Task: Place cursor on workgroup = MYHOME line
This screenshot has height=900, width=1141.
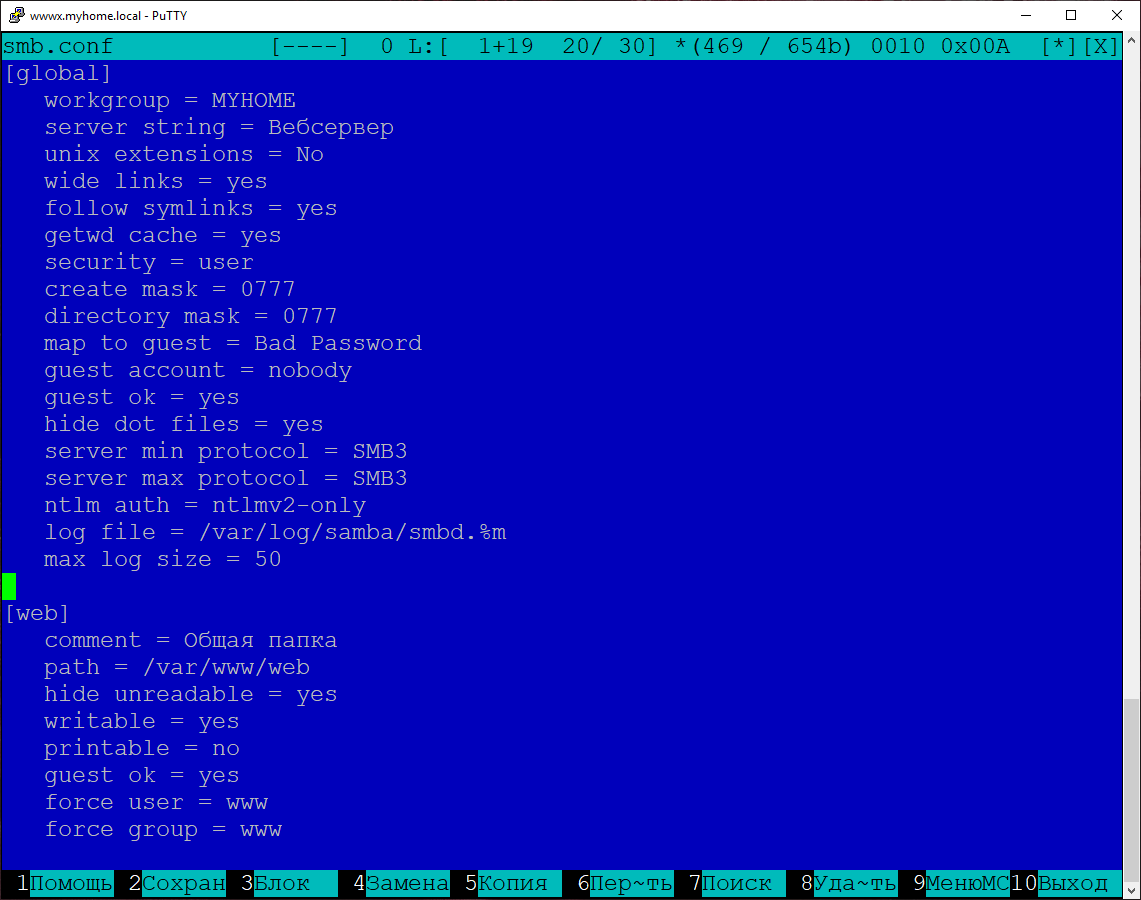Action: pos(170,100)
